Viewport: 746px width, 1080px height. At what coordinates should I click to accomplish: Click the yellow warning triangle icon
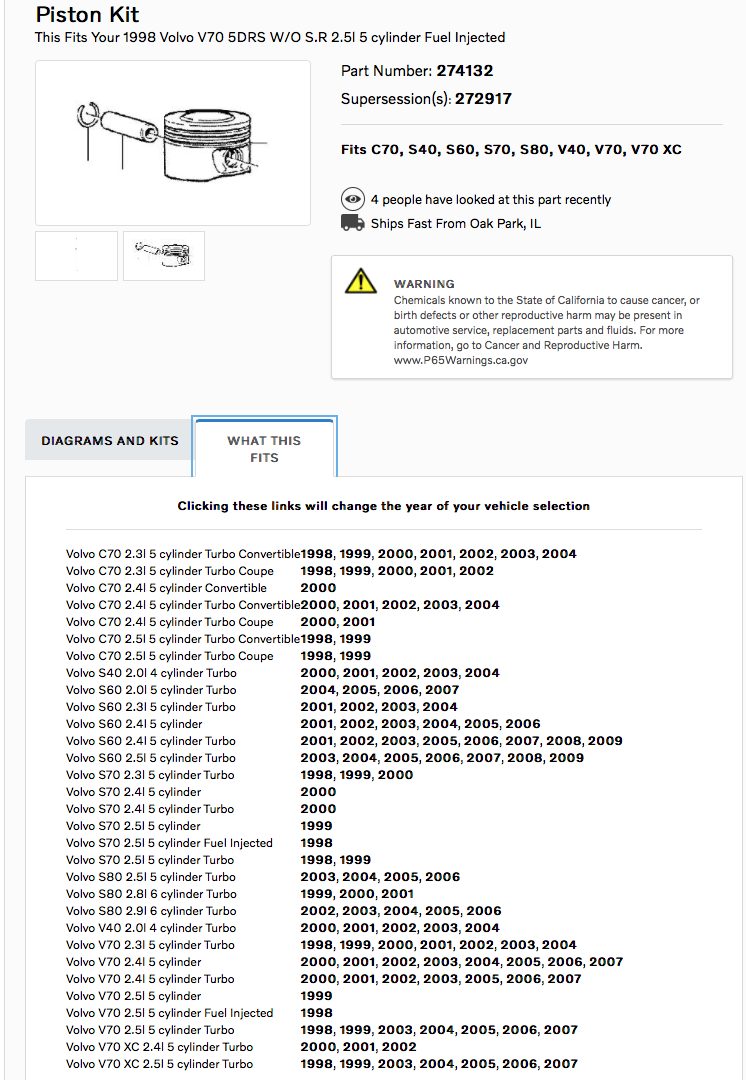tap(360, 281)
